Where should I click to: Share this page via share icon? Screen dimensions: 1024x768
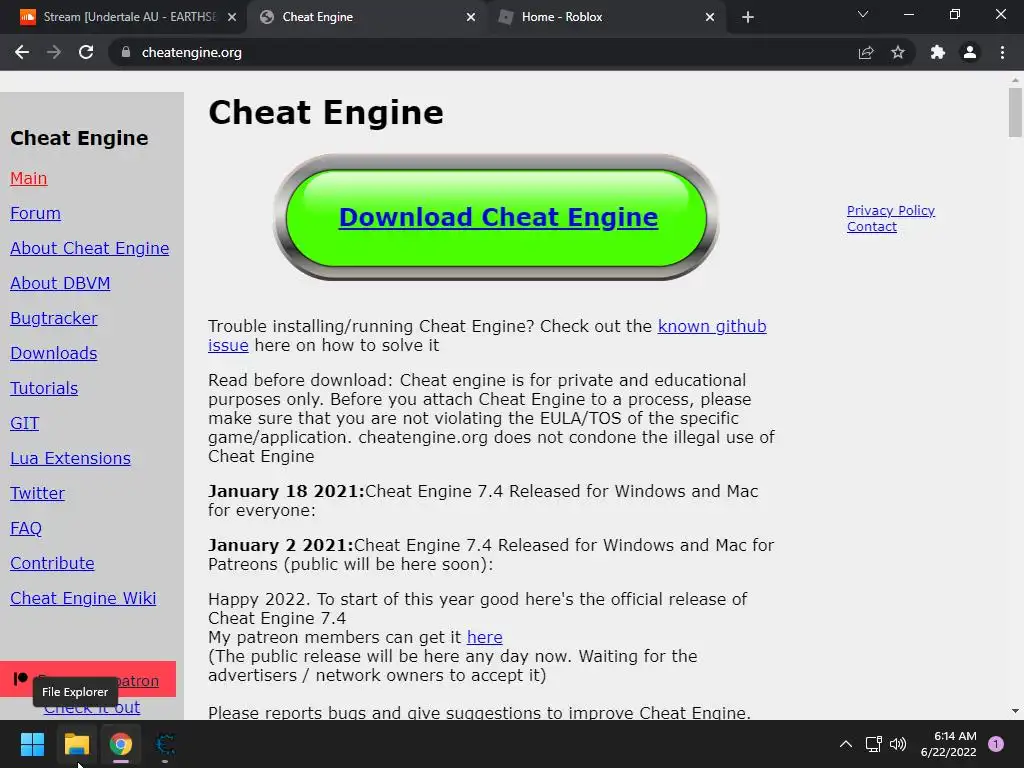(x=866, y=52)
